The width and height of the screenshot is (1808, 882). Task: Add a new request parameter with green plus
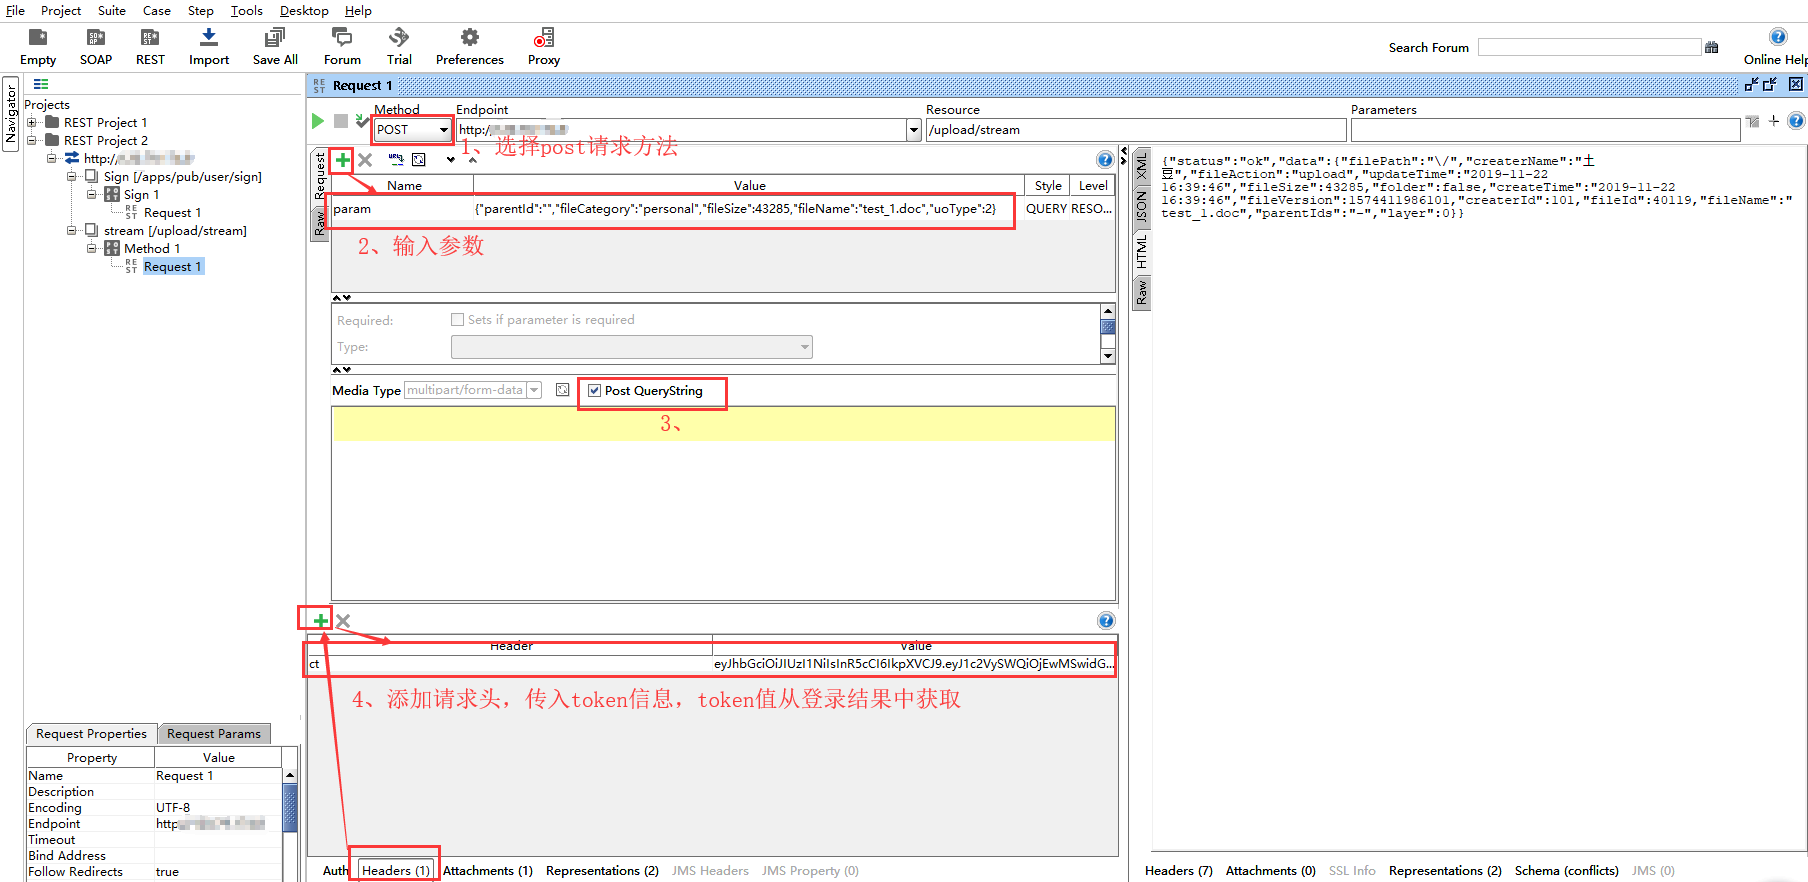point(342,160)
